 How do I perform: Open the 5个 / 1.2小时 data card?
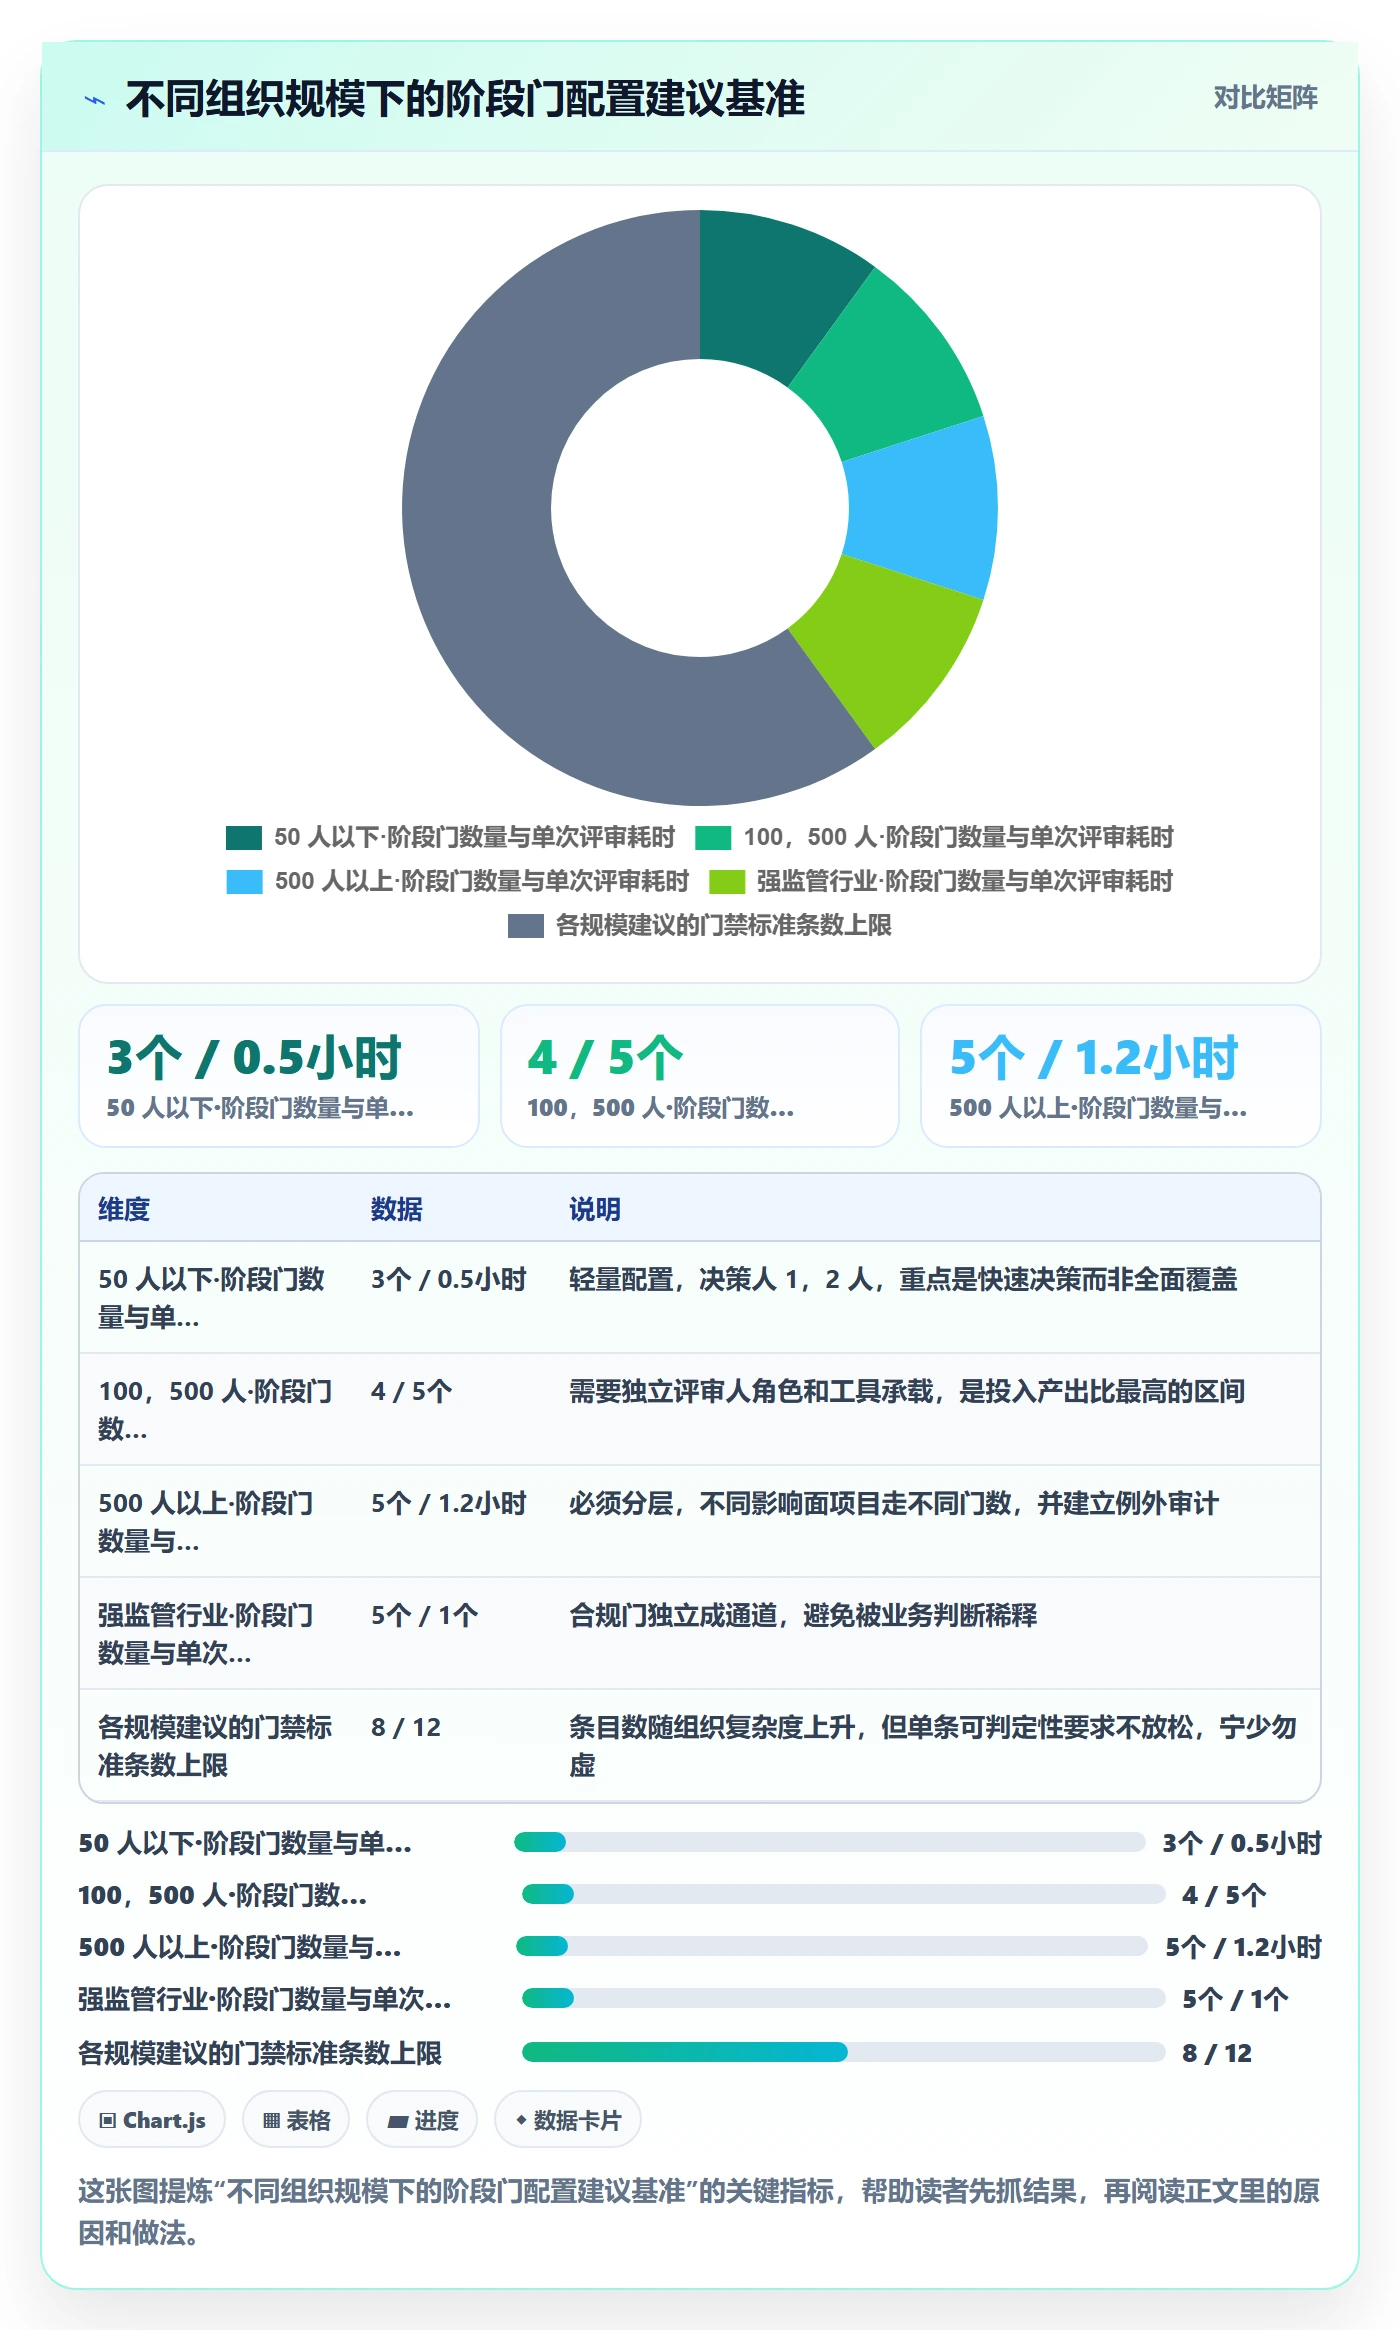1120,1076
